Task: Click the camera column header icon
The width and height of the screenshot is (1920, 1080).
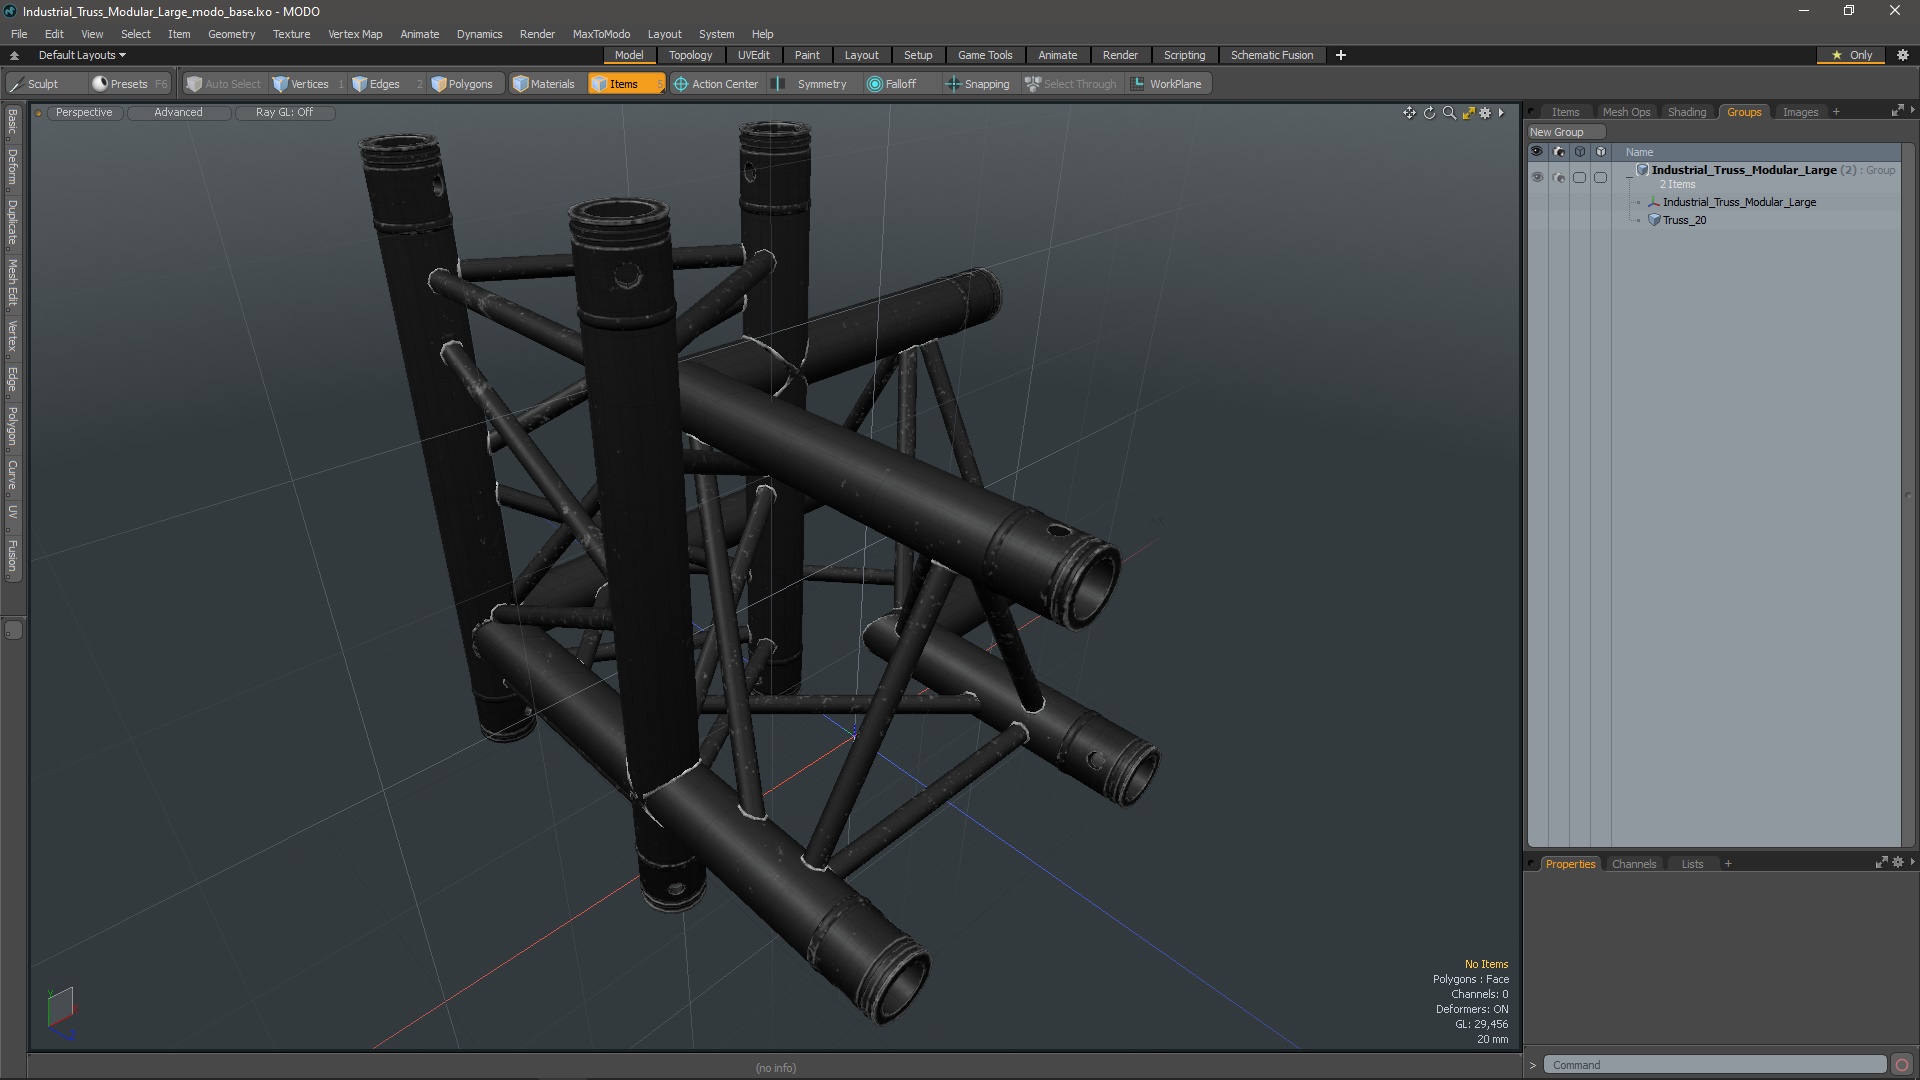Action: tap(1559, 152)
